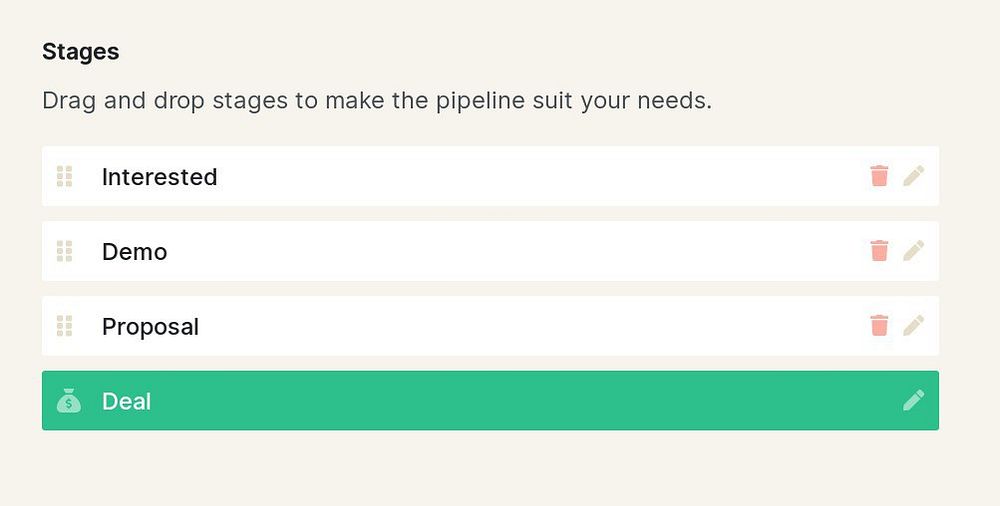1000x506 pixels.
Task: Select the Deal stage label
Action: (126, 402)
